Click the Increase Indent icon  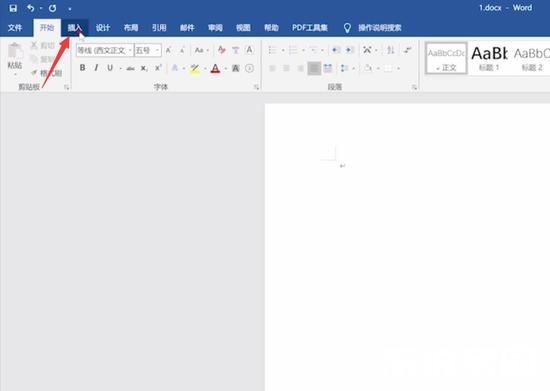[349, 50]
